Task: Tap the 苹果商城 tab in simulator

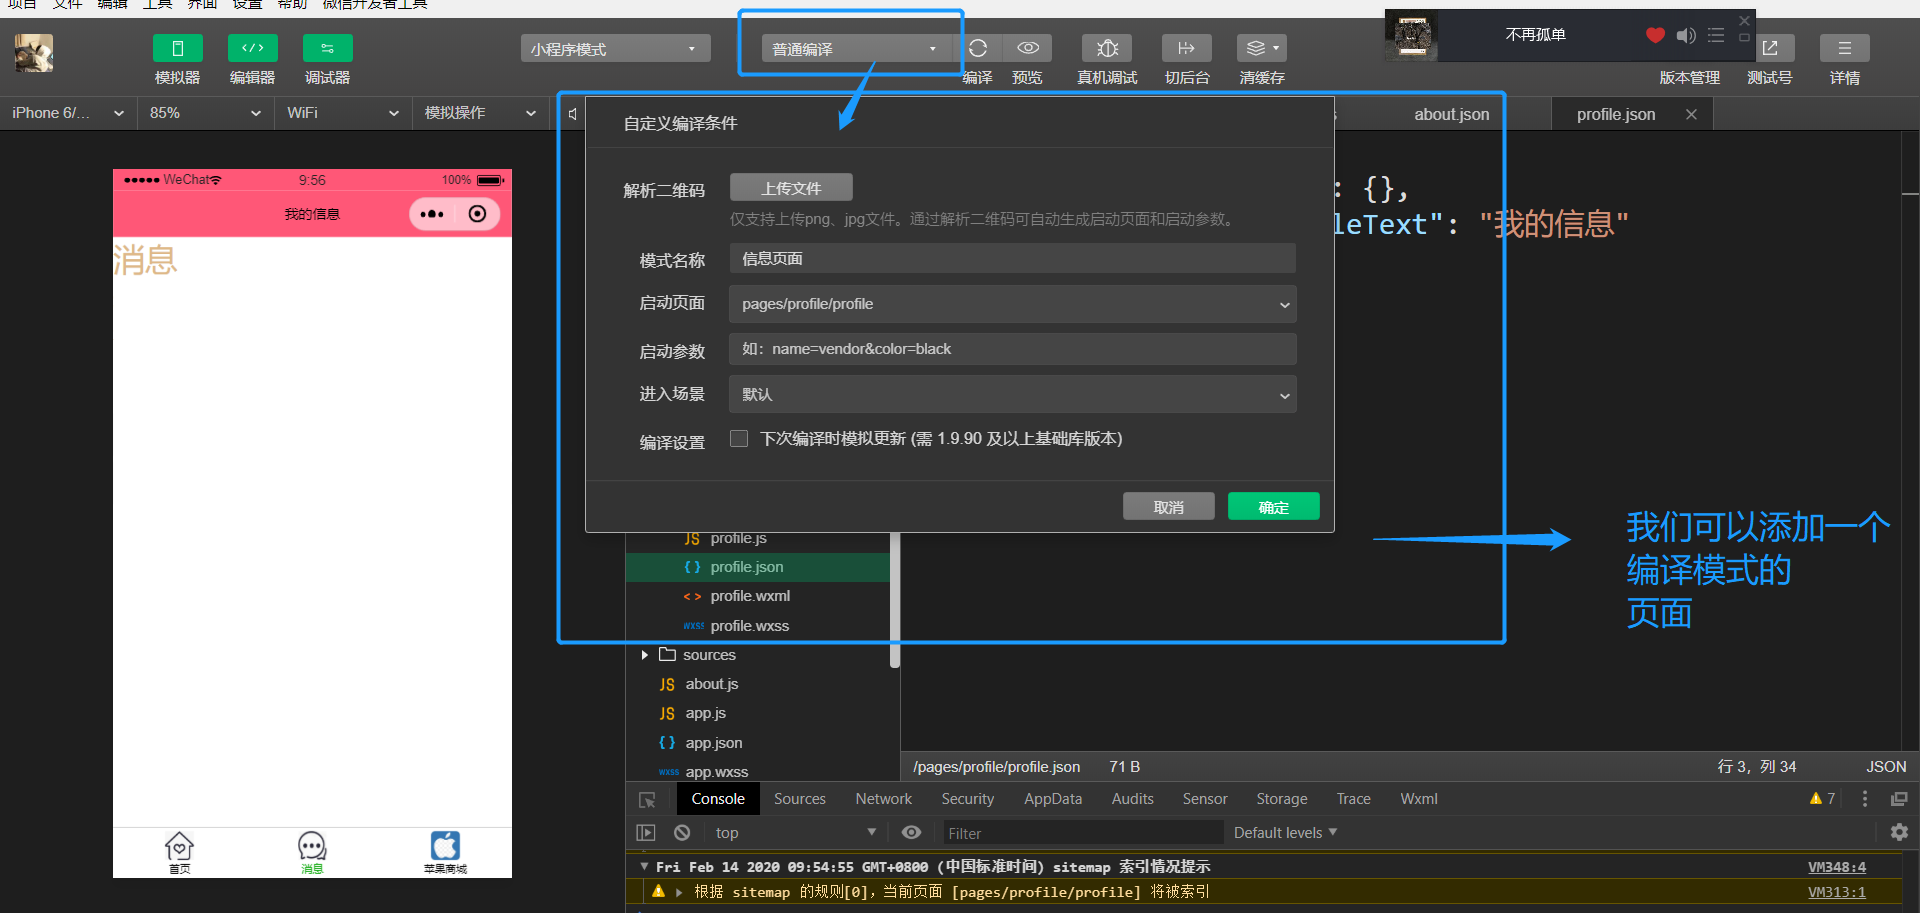Action: (445, 853)
